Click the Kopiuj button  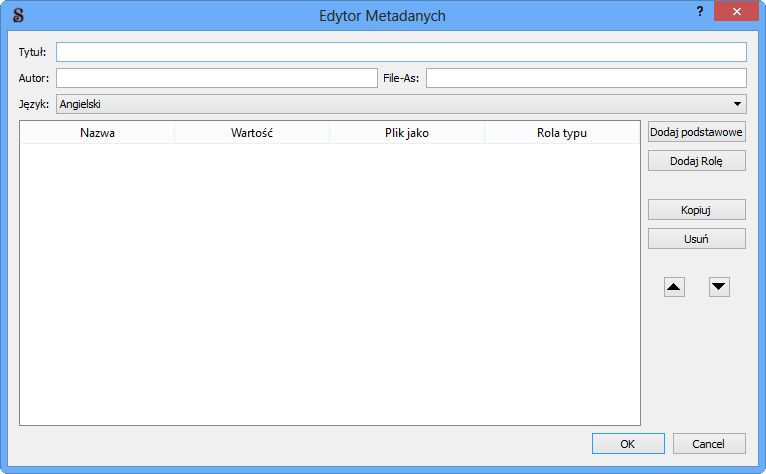[x=697, y=210]
